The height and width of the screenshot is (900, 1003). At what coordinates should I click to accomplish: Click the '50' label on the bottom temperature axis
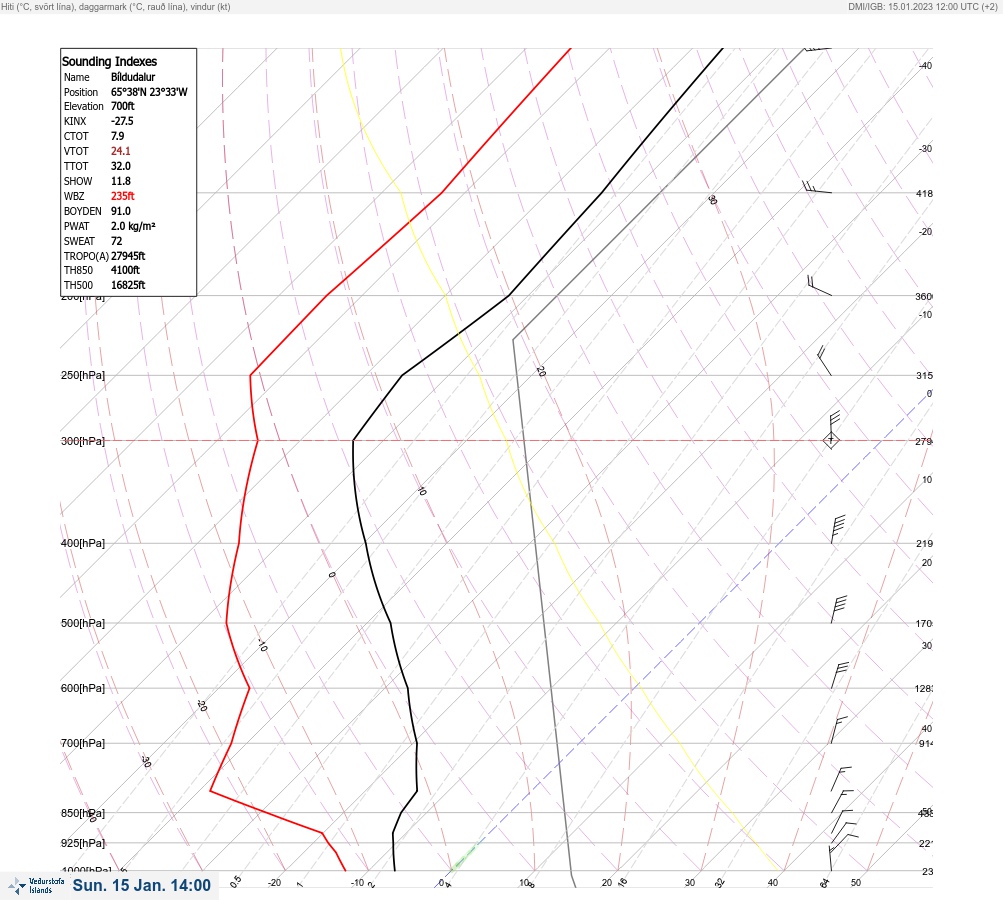pos(856,883)
